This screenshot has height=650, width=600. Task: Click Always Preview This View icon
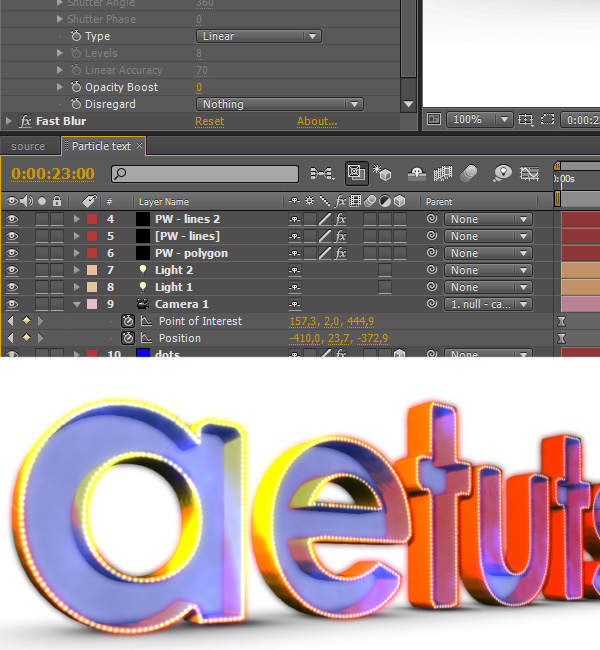tap(434, 119)
